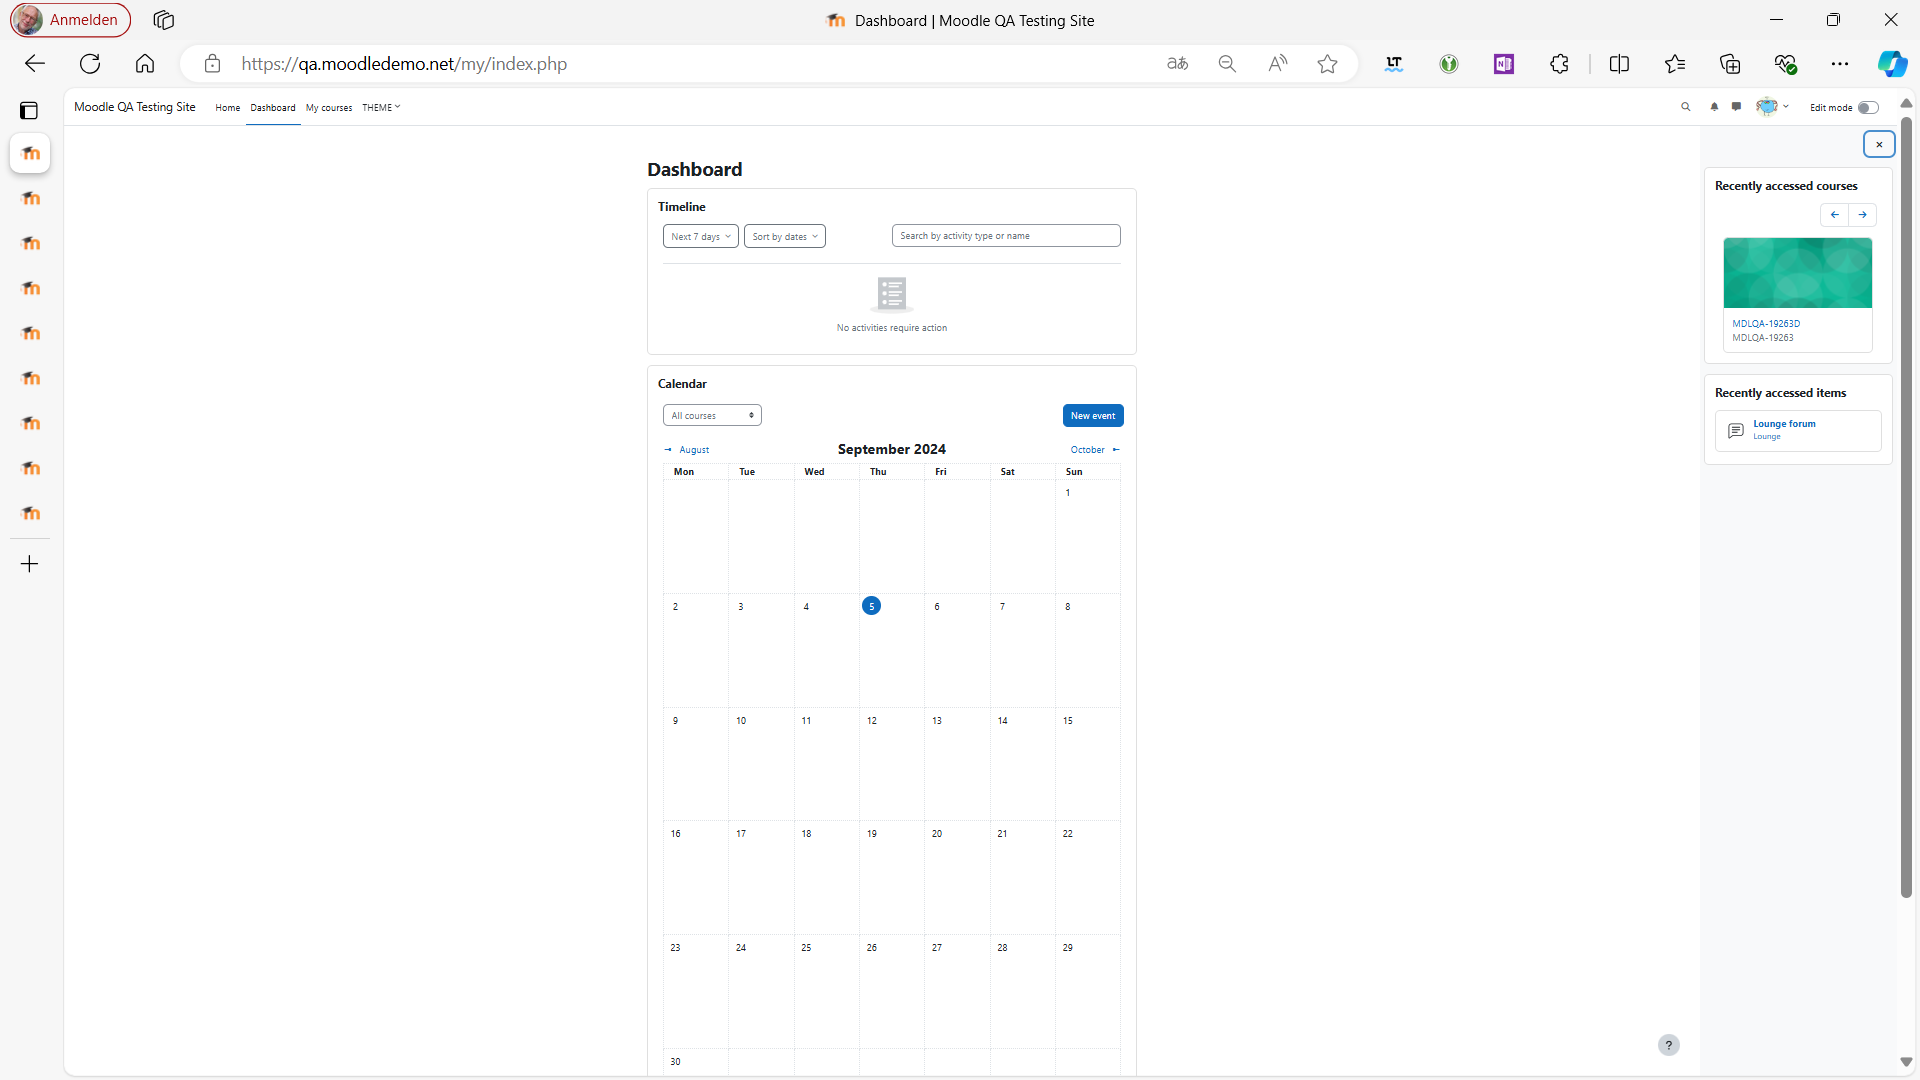Toggle Edit mode switch

tap(1867, 108)
